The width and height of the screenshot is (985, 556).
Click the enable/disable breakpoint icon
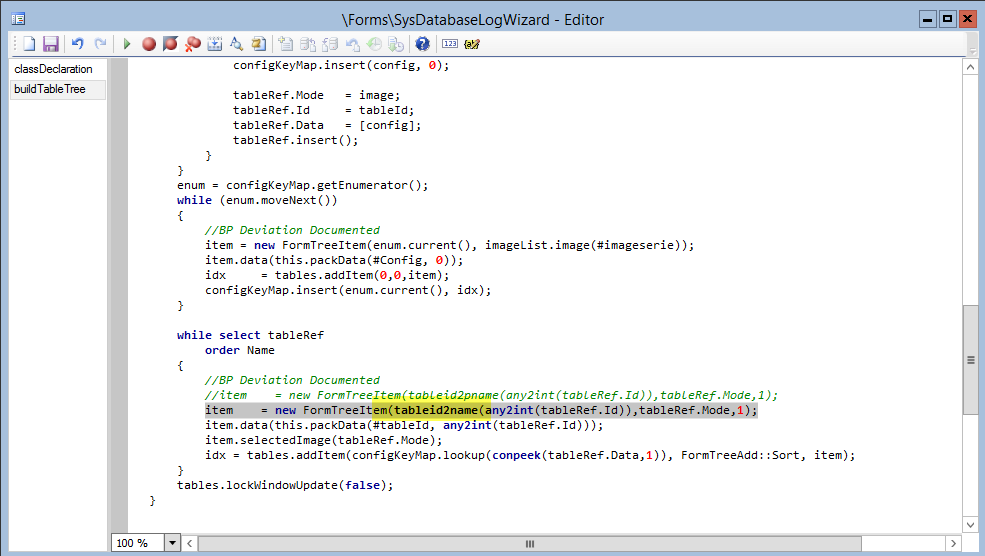click(x=171, y=44)
